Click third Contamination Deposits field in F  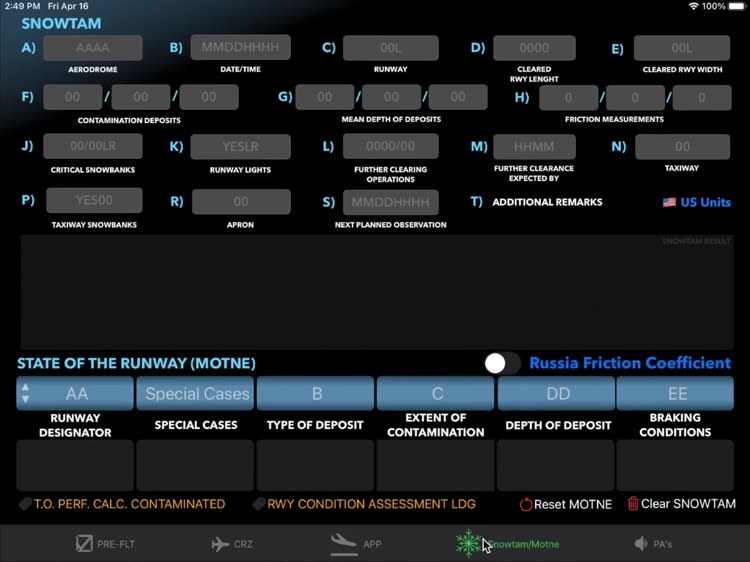tap(209, 97)
